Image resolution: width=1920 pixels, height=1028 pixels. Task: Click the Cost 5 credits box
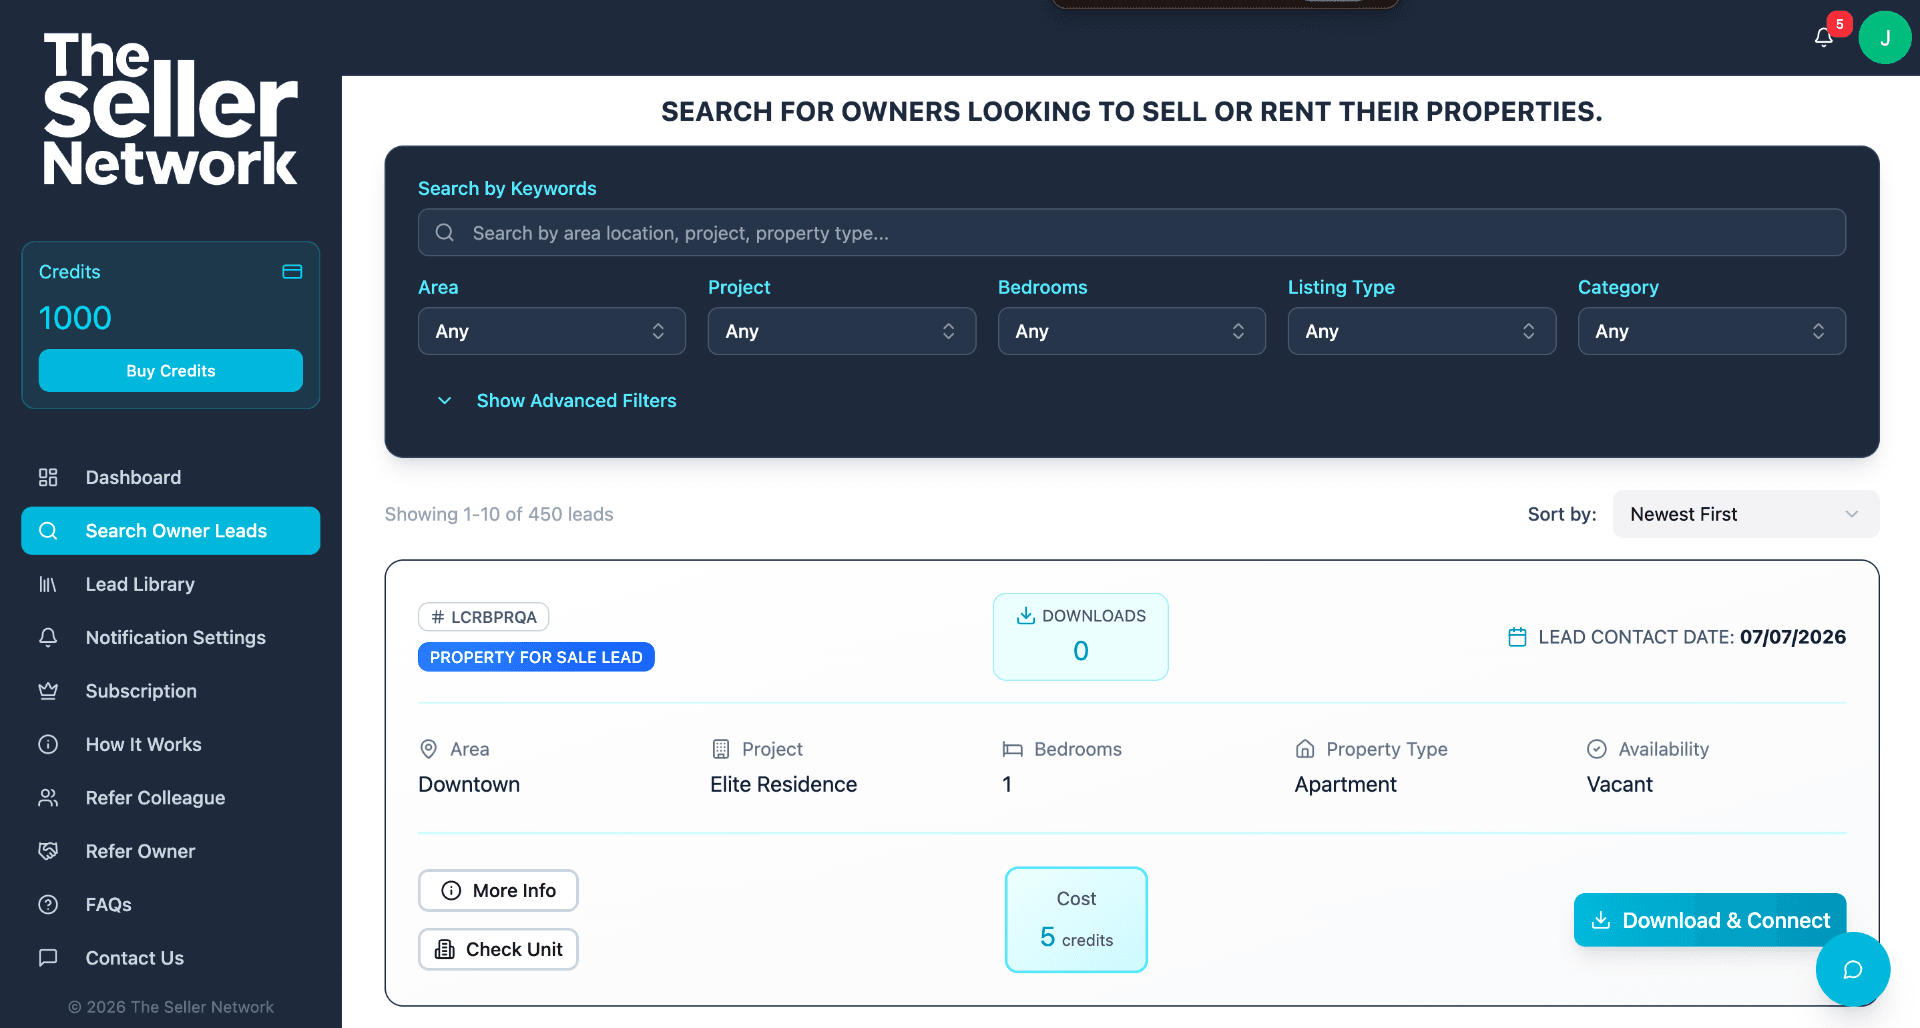tap(1076, 920)
